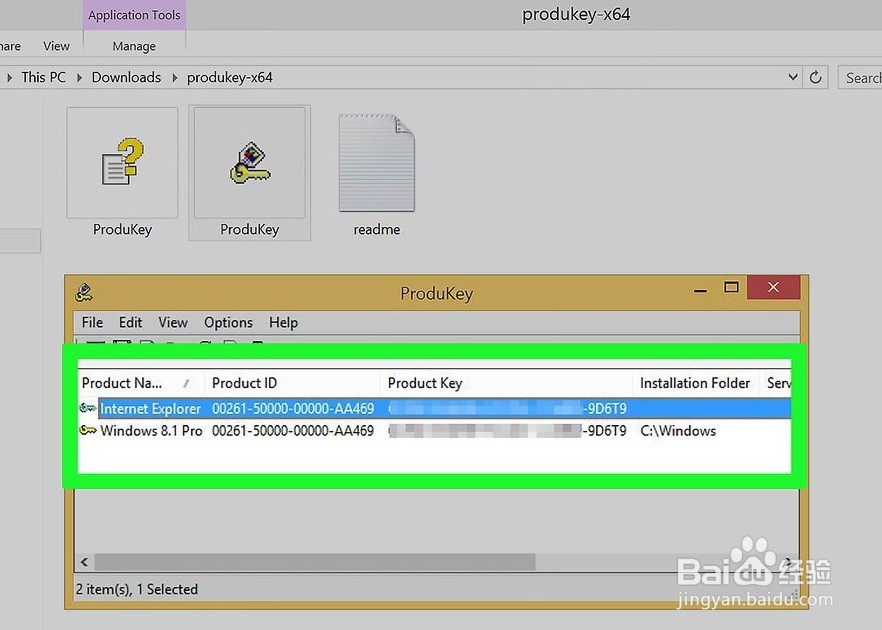This screenshot has width=882, height=630.
Task: Open the File menu in ProduKey
Action: [92, 322]
